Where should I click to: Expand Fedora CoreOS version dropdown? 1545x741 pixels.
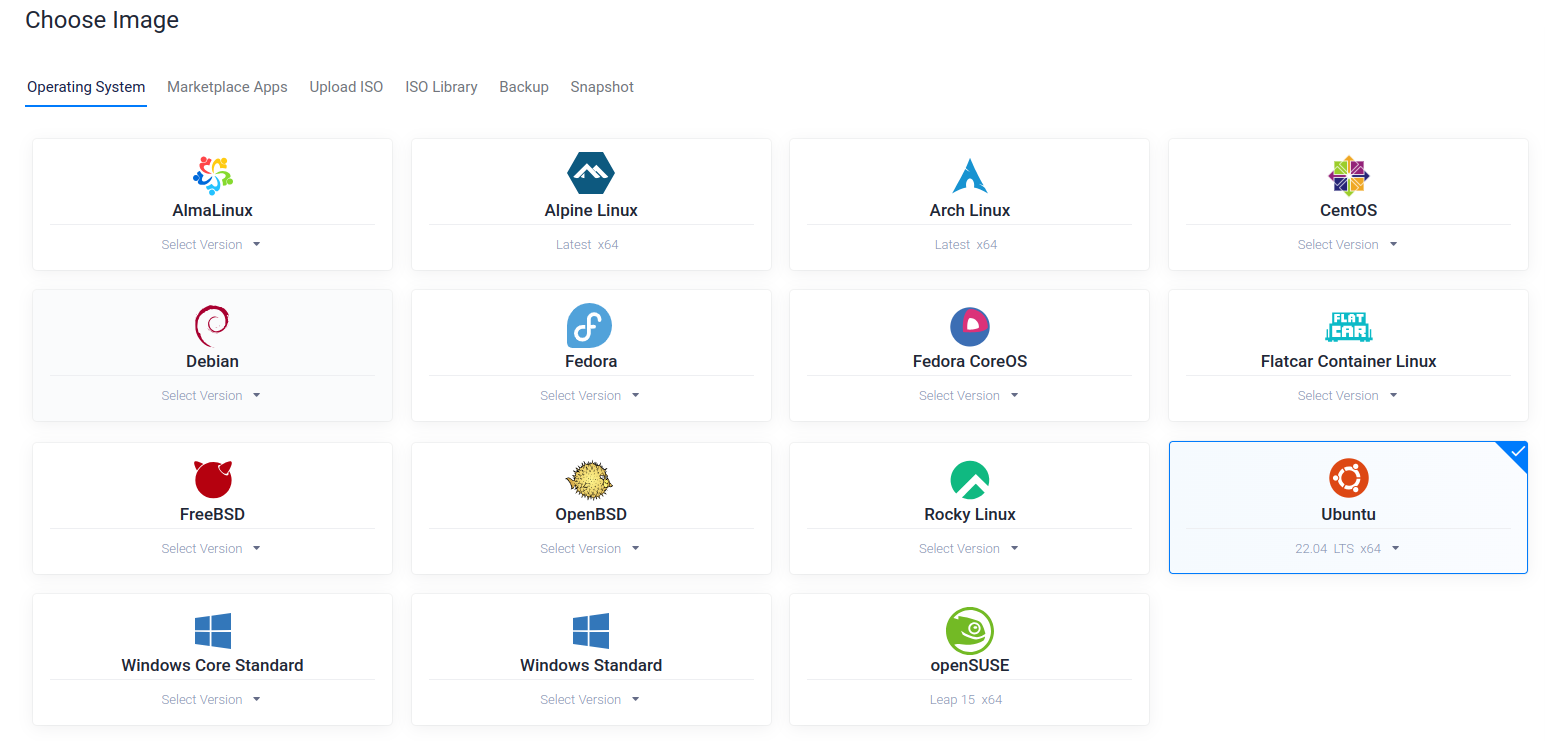[x=970, y=395]
